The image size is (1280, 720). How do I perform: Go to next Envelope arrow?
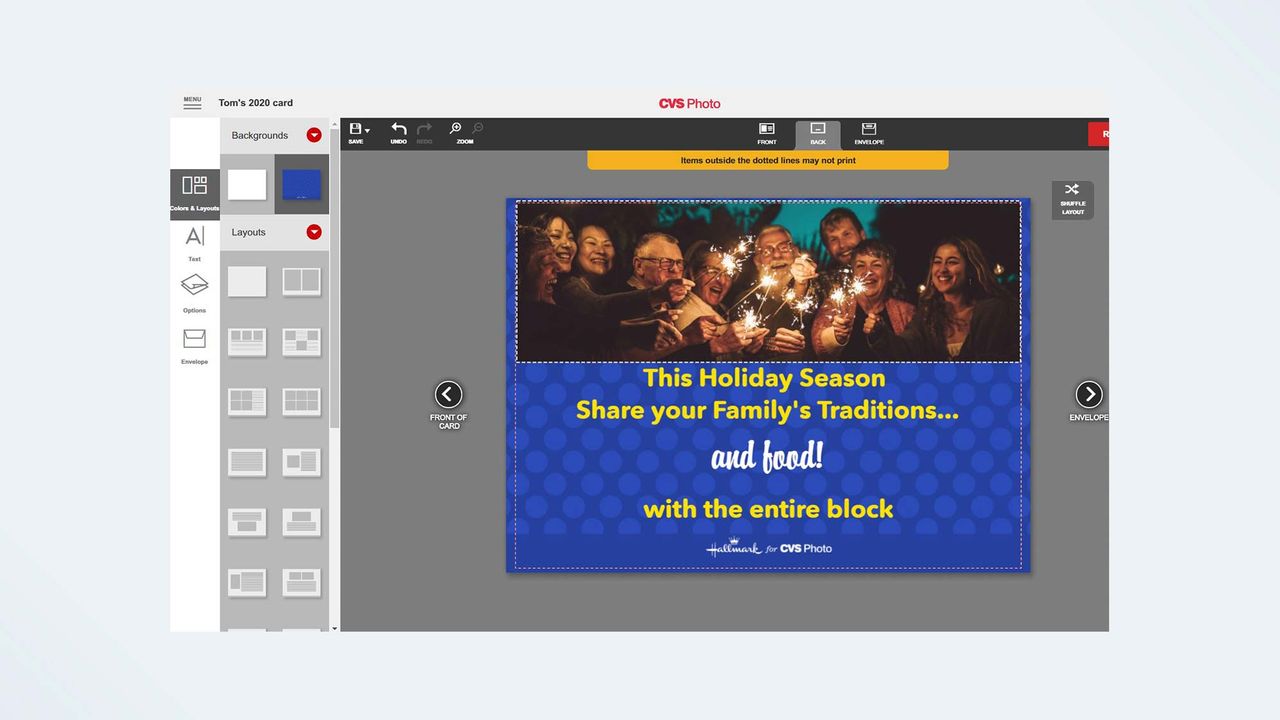(1089, 394)
